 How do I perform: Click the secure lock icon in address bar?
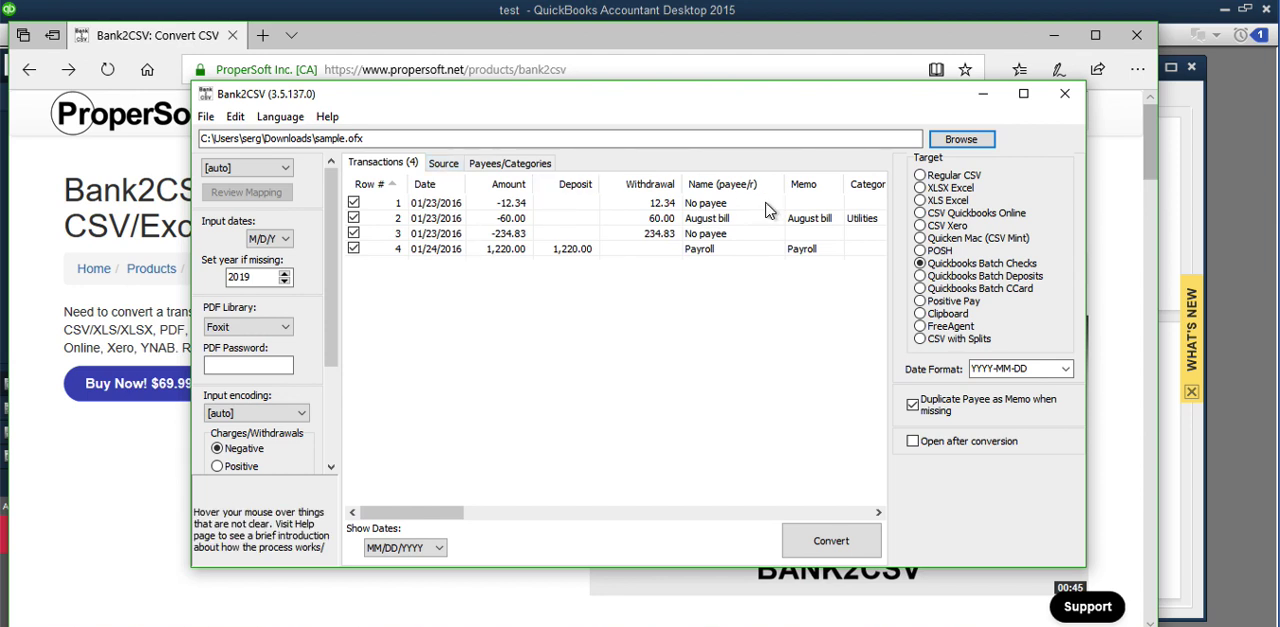click(x=201, y=70)
